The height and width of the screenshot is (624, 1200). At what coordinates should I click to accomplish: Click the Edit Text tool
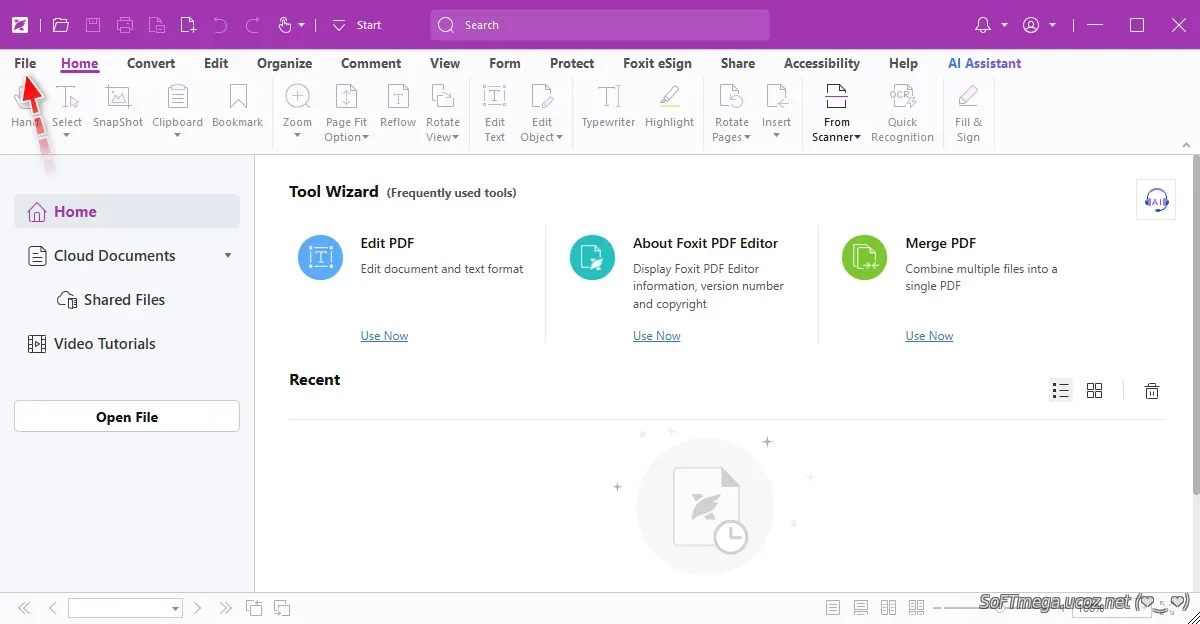tap(495, 113)
